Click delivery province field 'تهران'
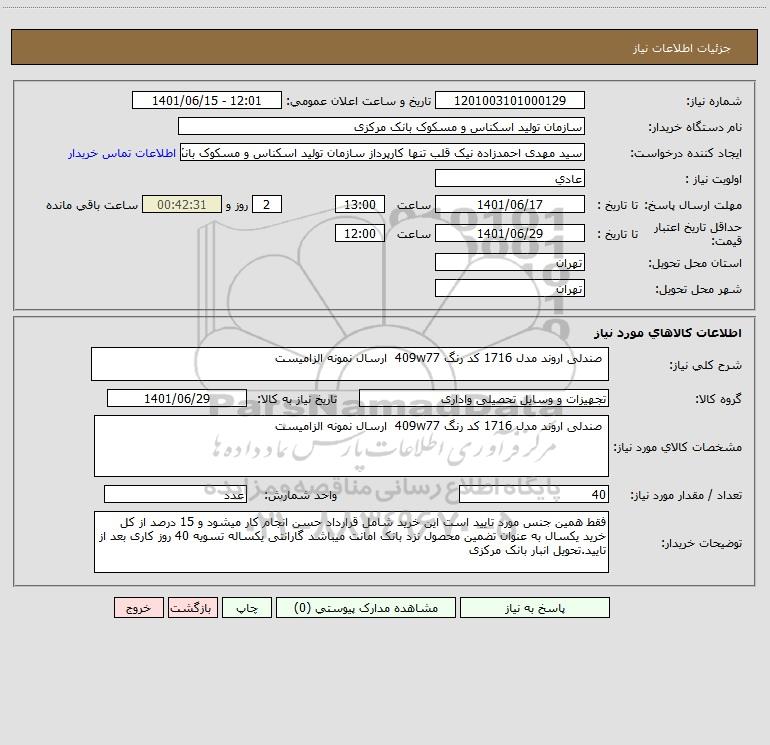770x745 pixels. (x=510, y=262)
